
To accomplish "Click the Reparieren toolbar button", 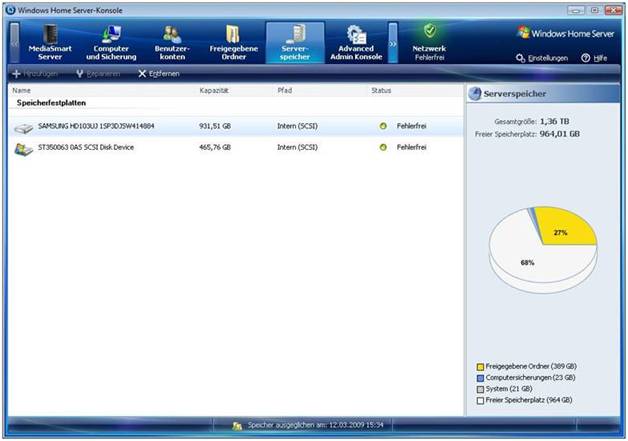I will [x=98, y=74].
